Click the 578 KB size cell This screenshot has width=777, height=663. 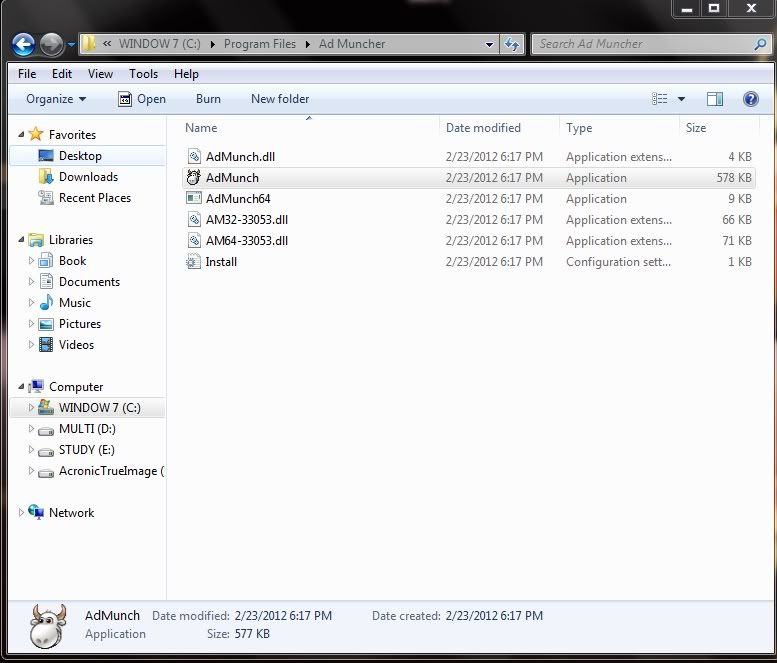point(734,178)
